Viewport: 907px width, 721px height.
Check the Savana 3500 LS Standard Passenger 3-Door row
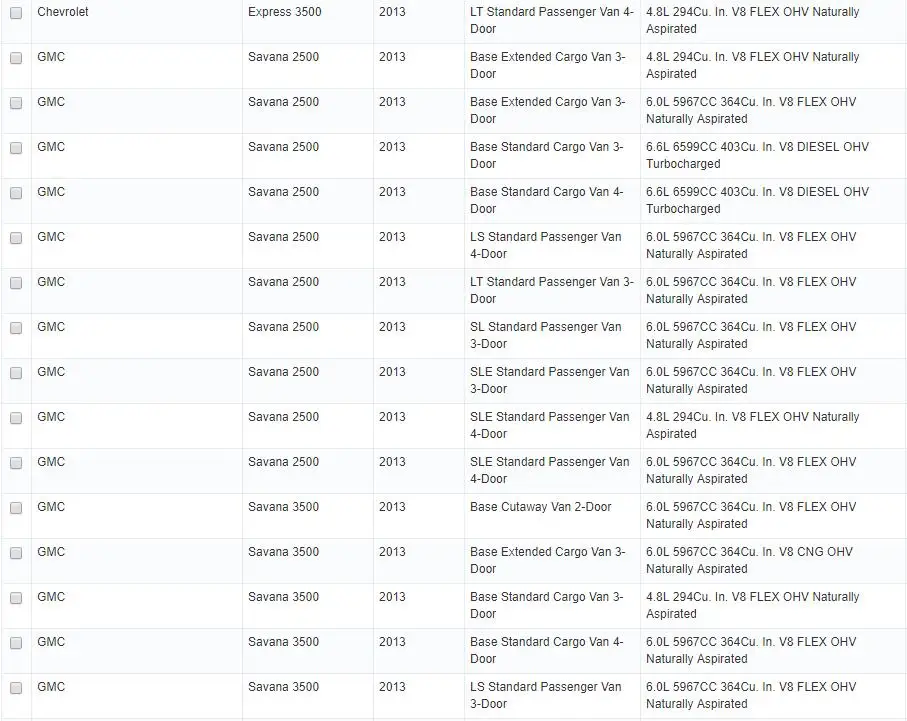[x=16, y=688]
